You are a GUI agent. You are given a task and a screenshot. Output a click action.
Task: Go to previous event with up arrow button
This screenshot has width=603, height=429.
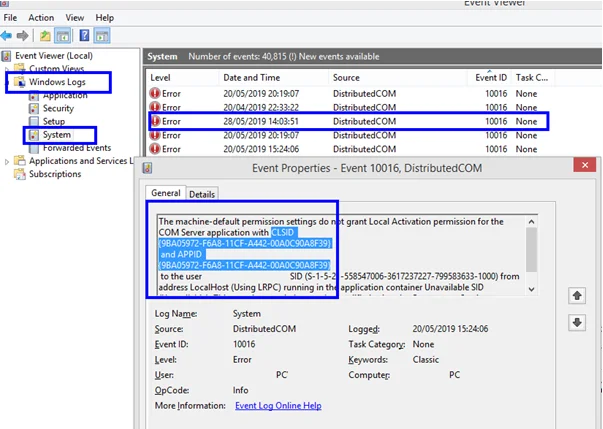pyautogui.click(x=577, y=296)
